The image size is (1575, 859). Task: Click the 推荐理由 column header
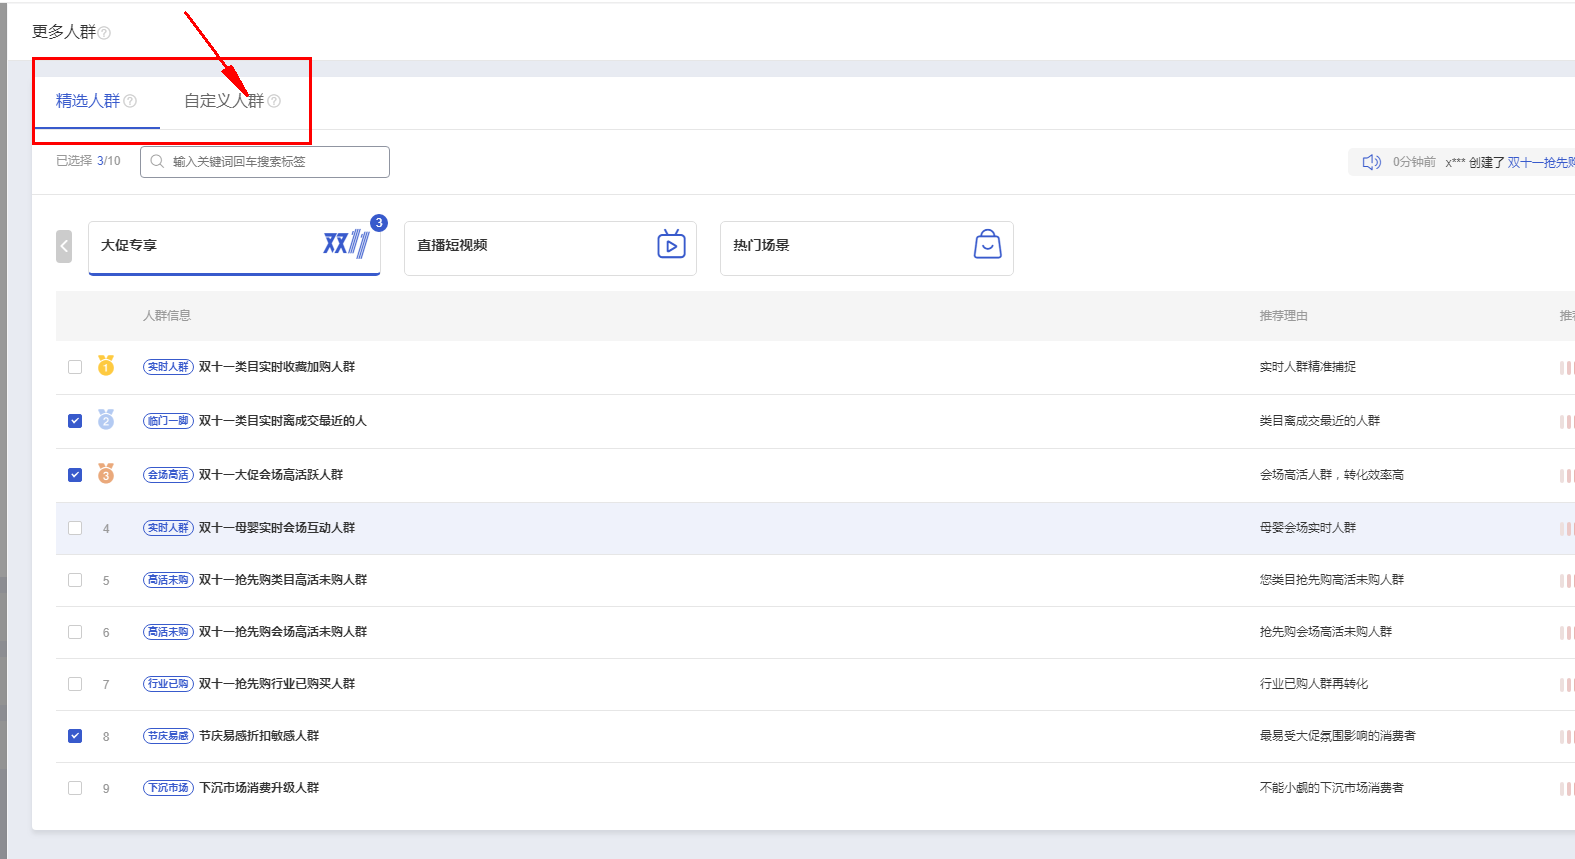(x=1284, y=316)
